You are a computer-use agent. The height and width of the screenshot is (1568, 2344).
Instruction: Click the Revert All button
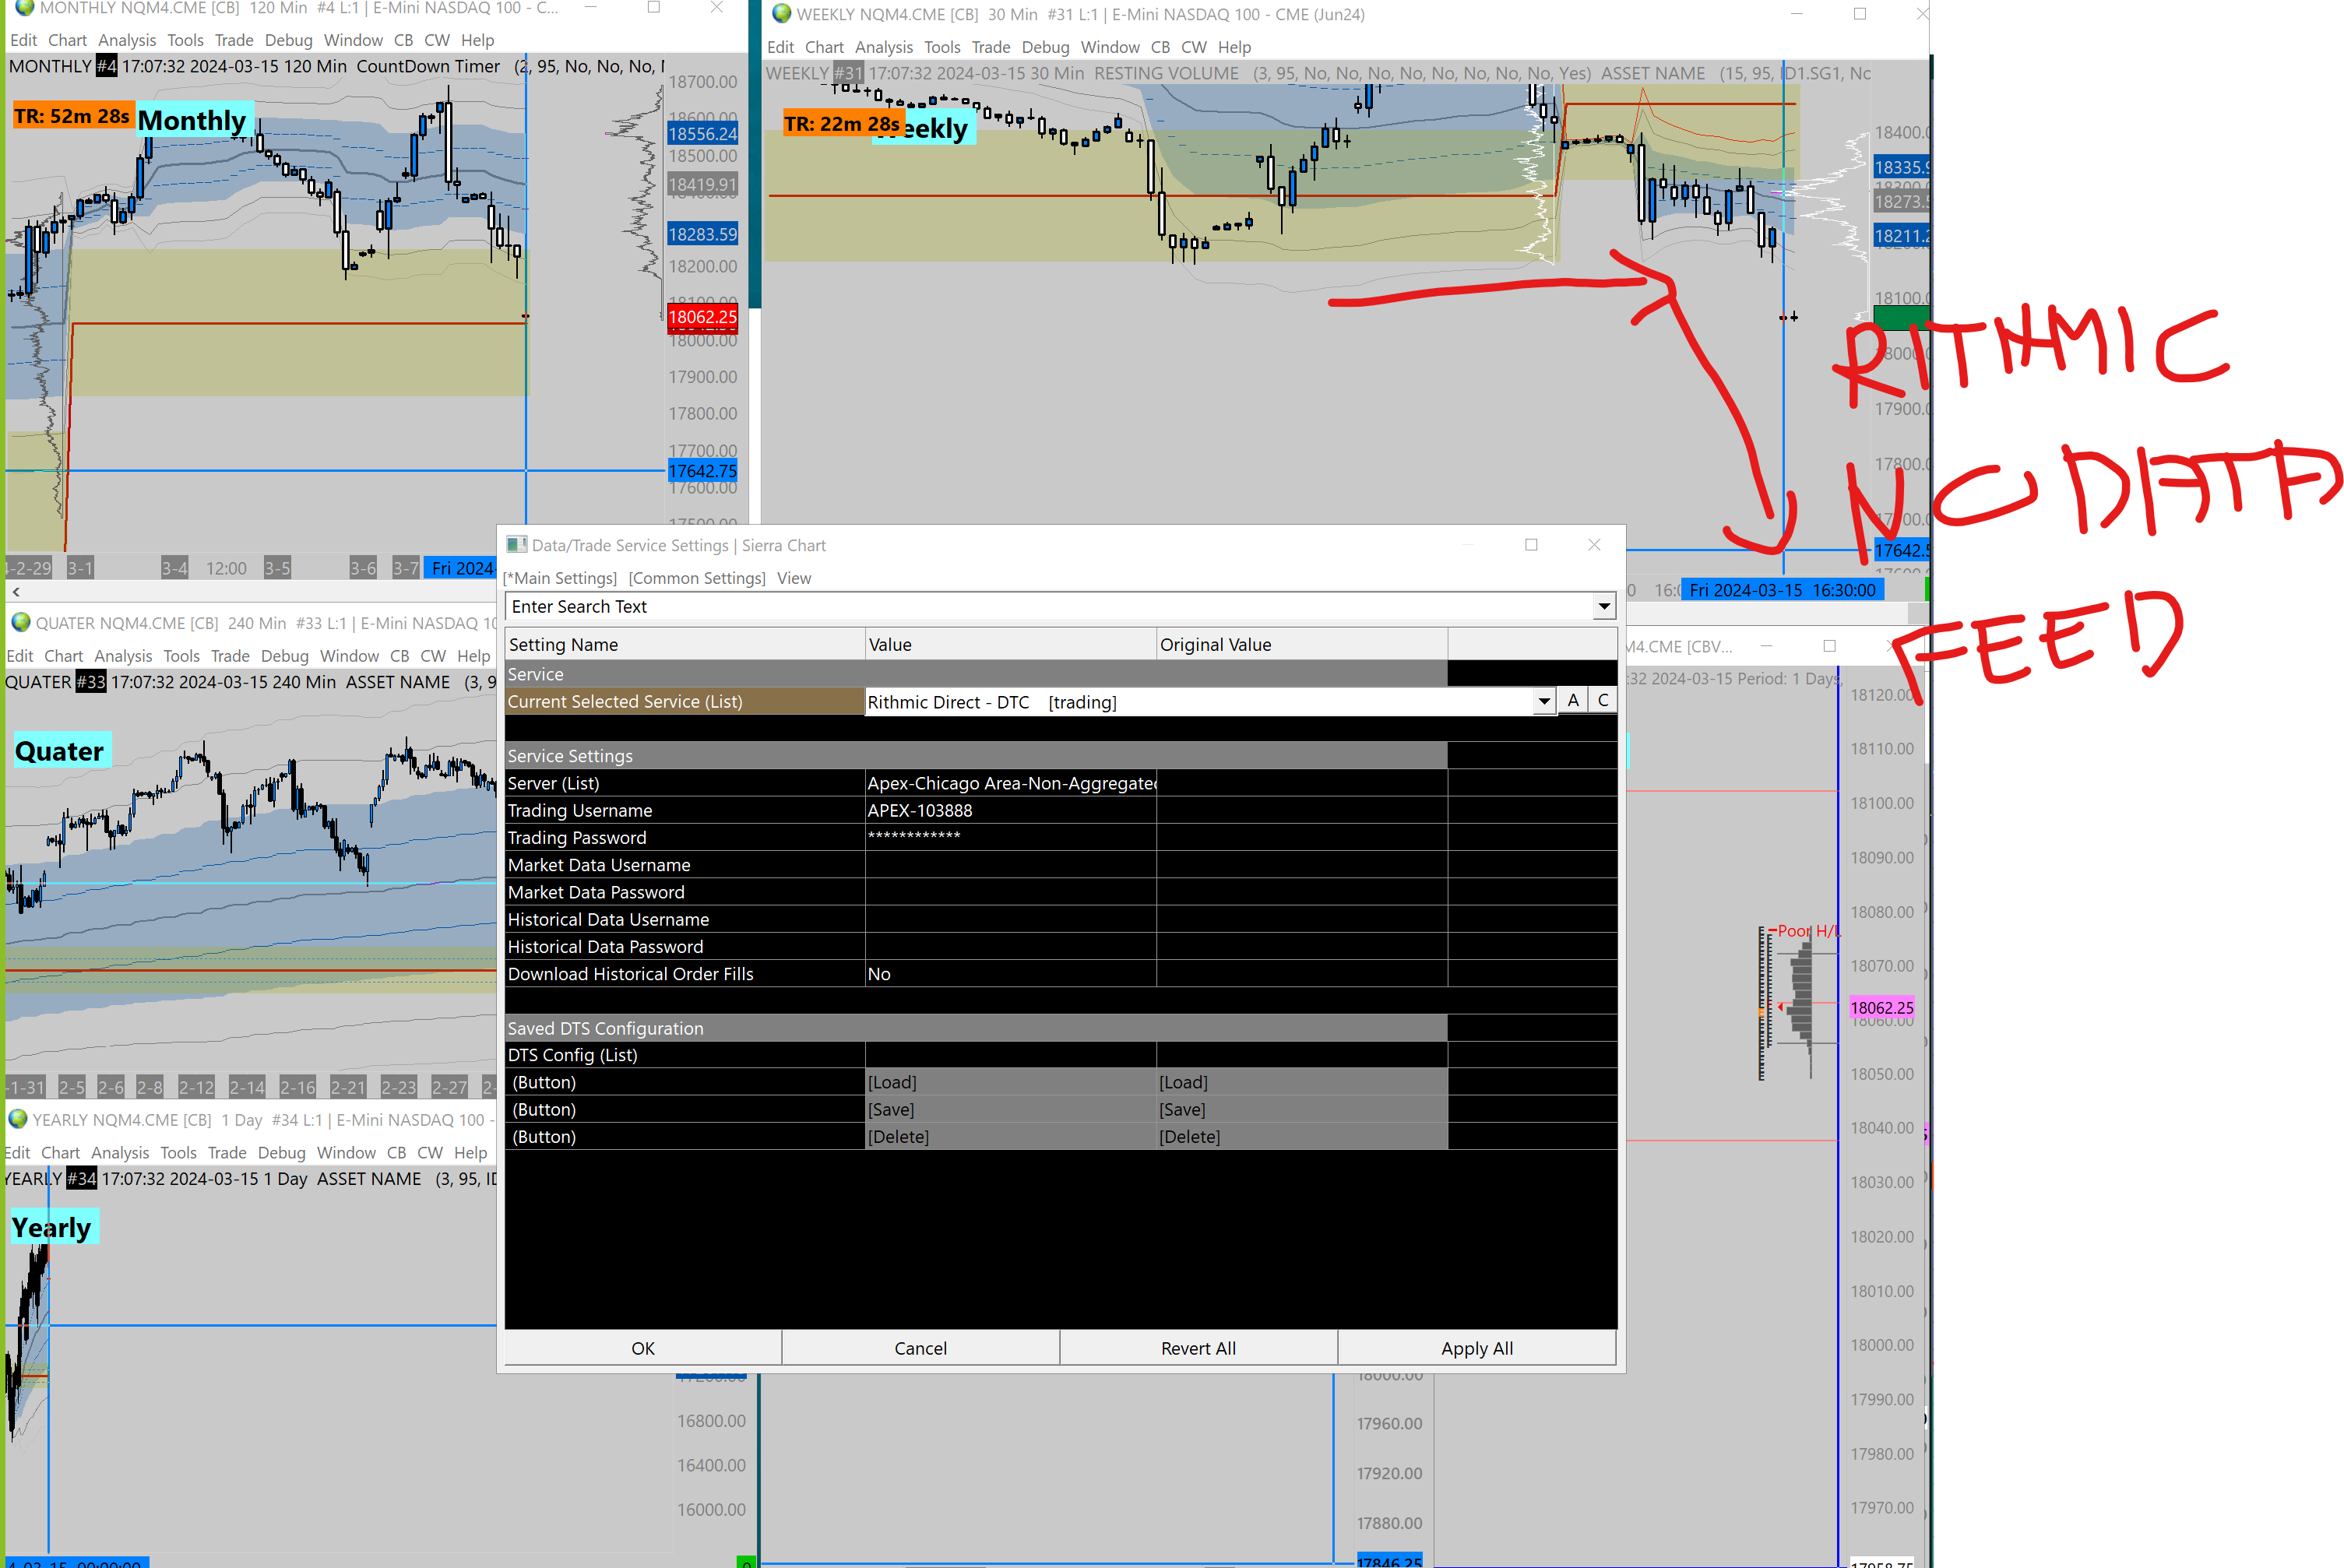(x=1198, y=1348)
